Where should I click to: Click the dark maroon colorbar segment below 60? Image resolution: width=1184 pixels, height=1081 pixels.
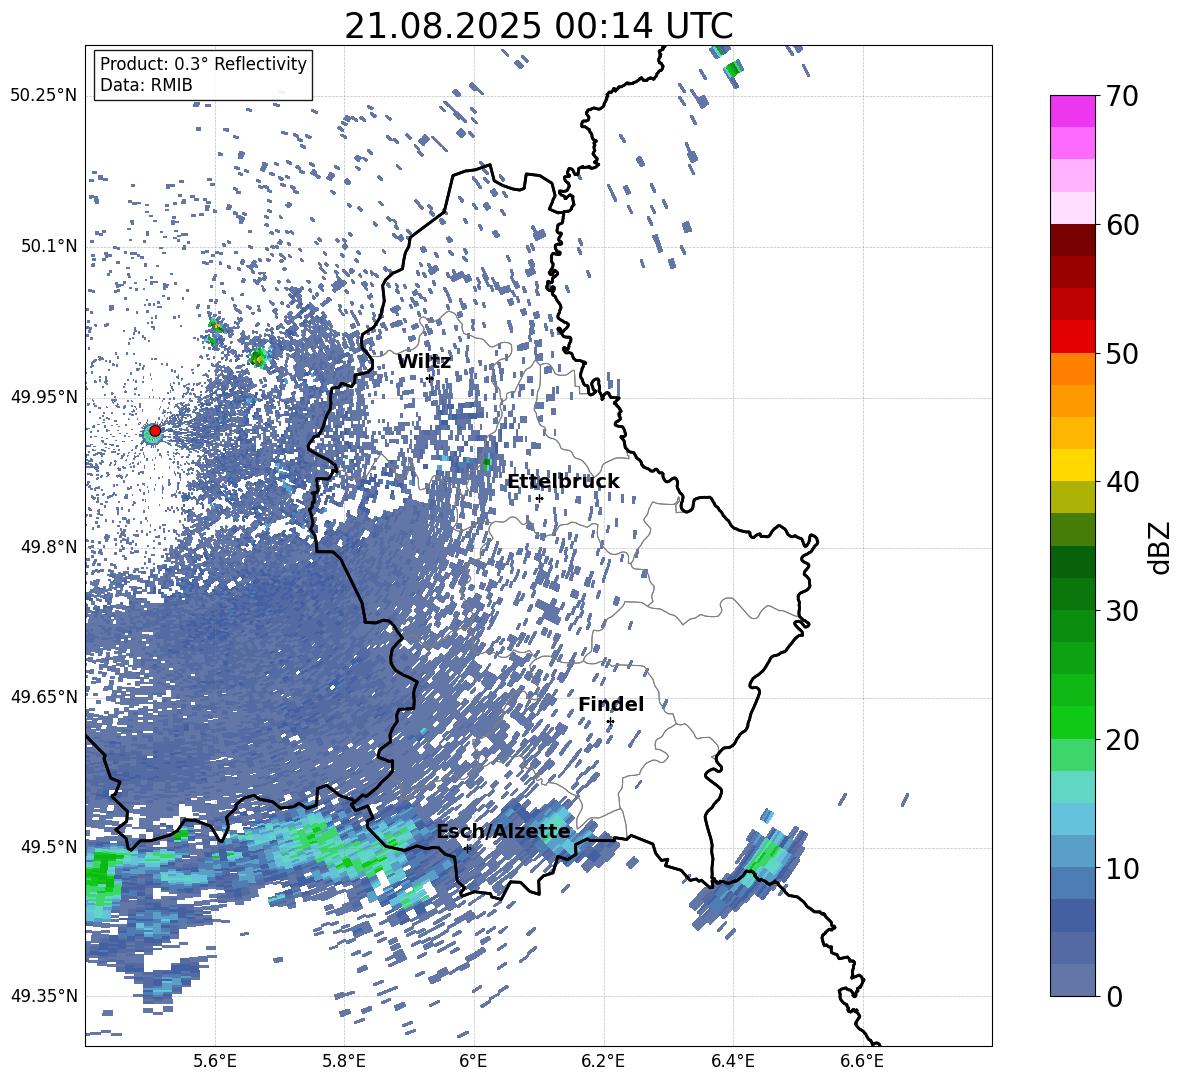coord(1072,240)
